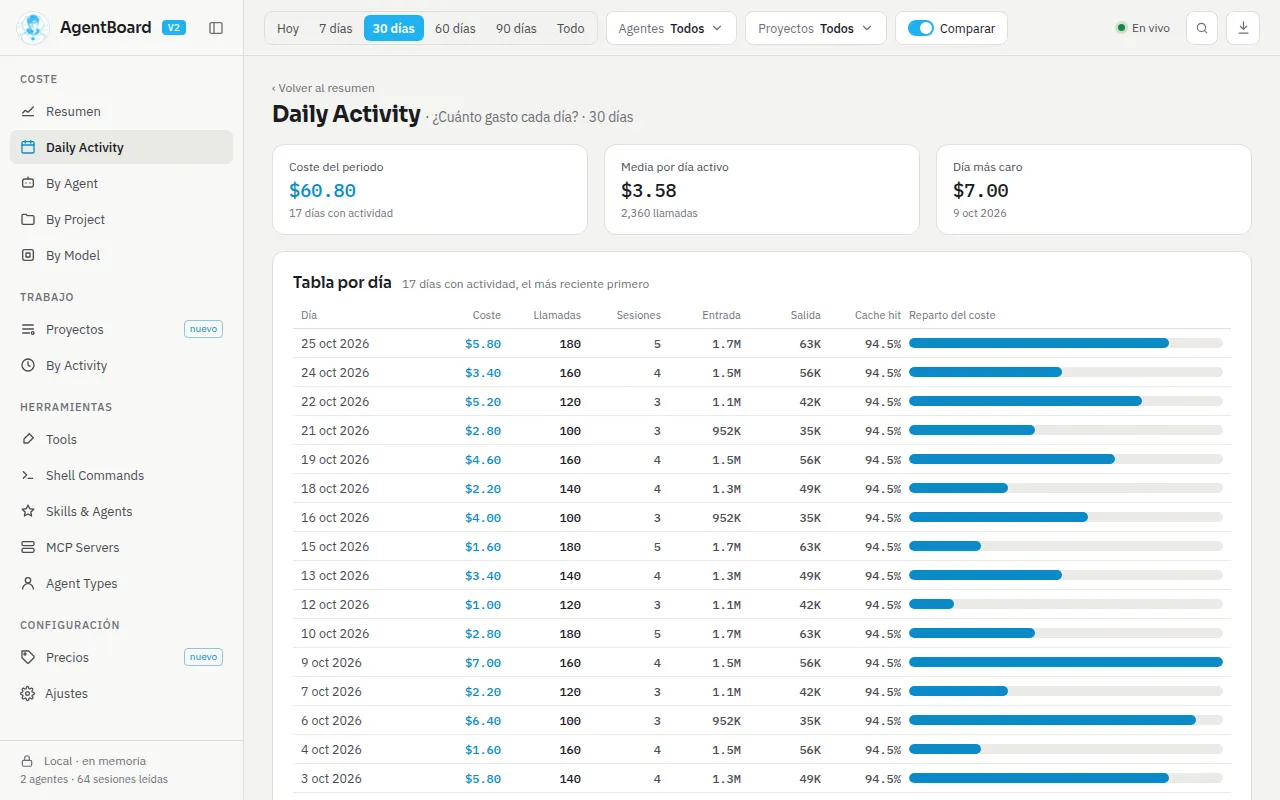The width and height of the screenshot is (1280, 800).
Task: Click the Coste column header
Action: click(x=487, y=315)
